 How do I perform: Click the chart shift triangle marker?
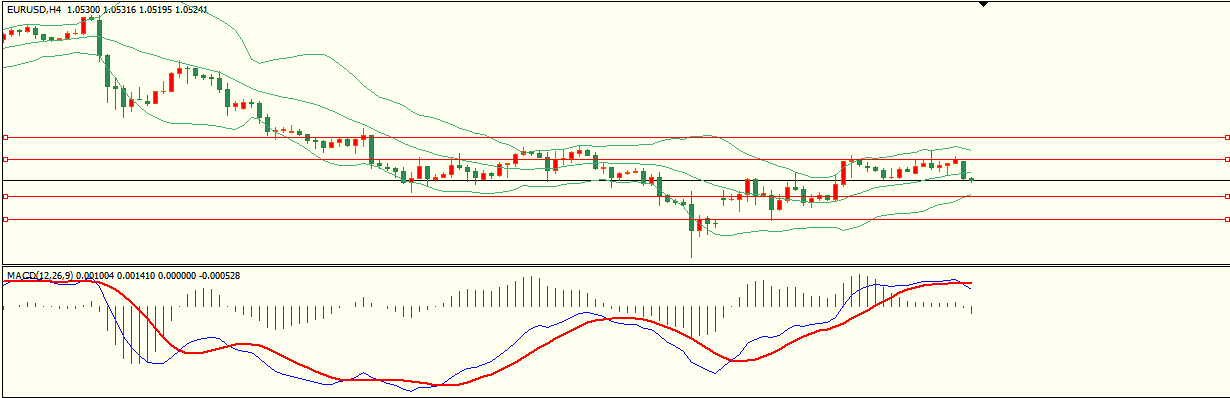984,5
